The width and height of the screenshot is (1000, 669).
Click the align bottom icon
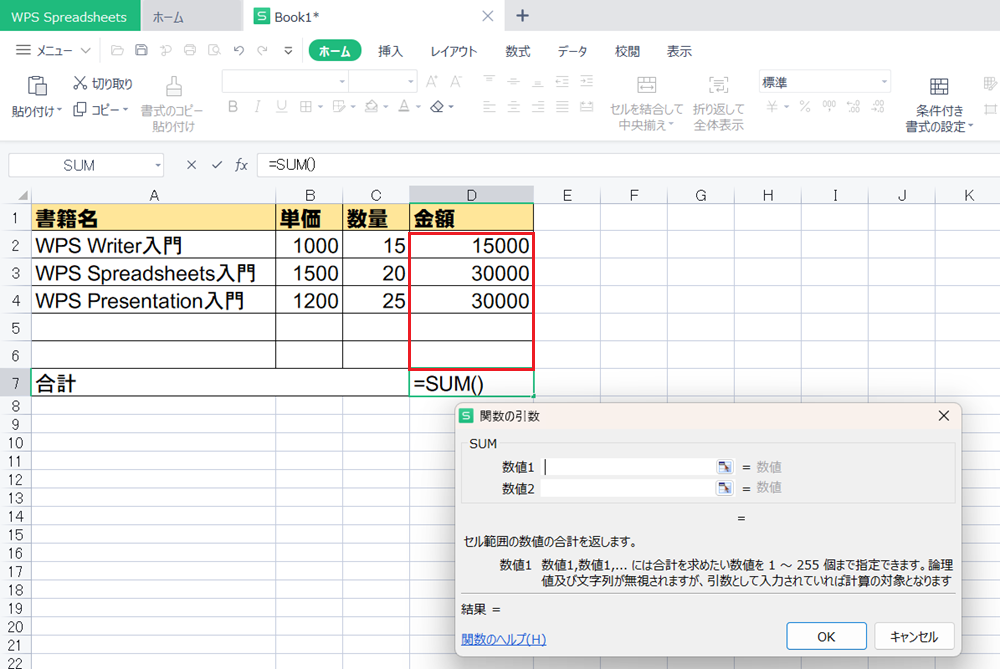coord(538,82)
